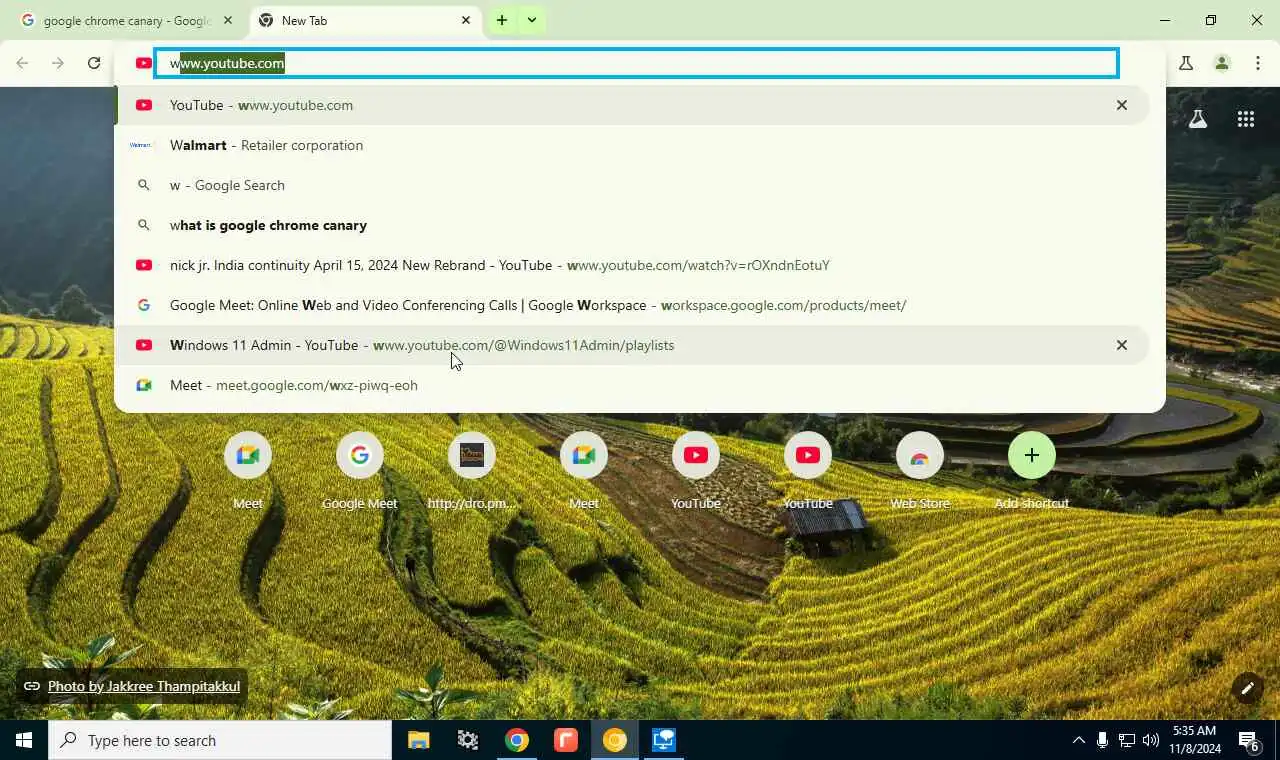The image size is (1280, 760).
Task: Click microphone icon in system tray
Action: click(1102, 740)
